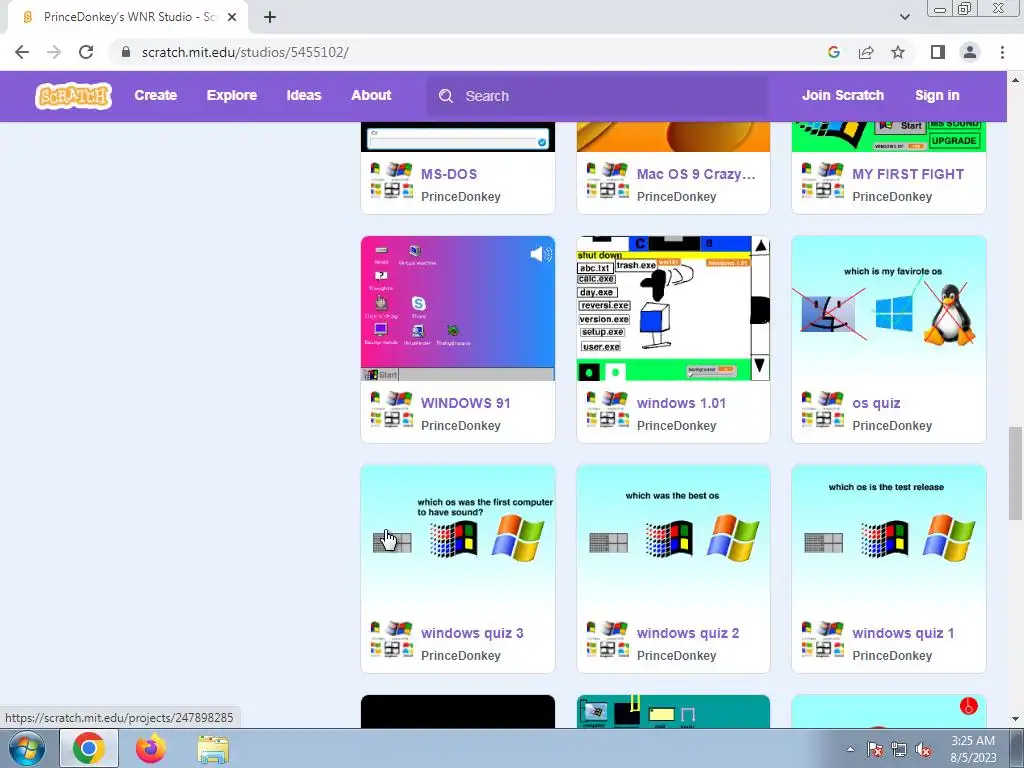The width and height of the screenshot is (1024, 768).
Task: Click avatar on WINDOWS 91 card
Action: pos(392,409)
